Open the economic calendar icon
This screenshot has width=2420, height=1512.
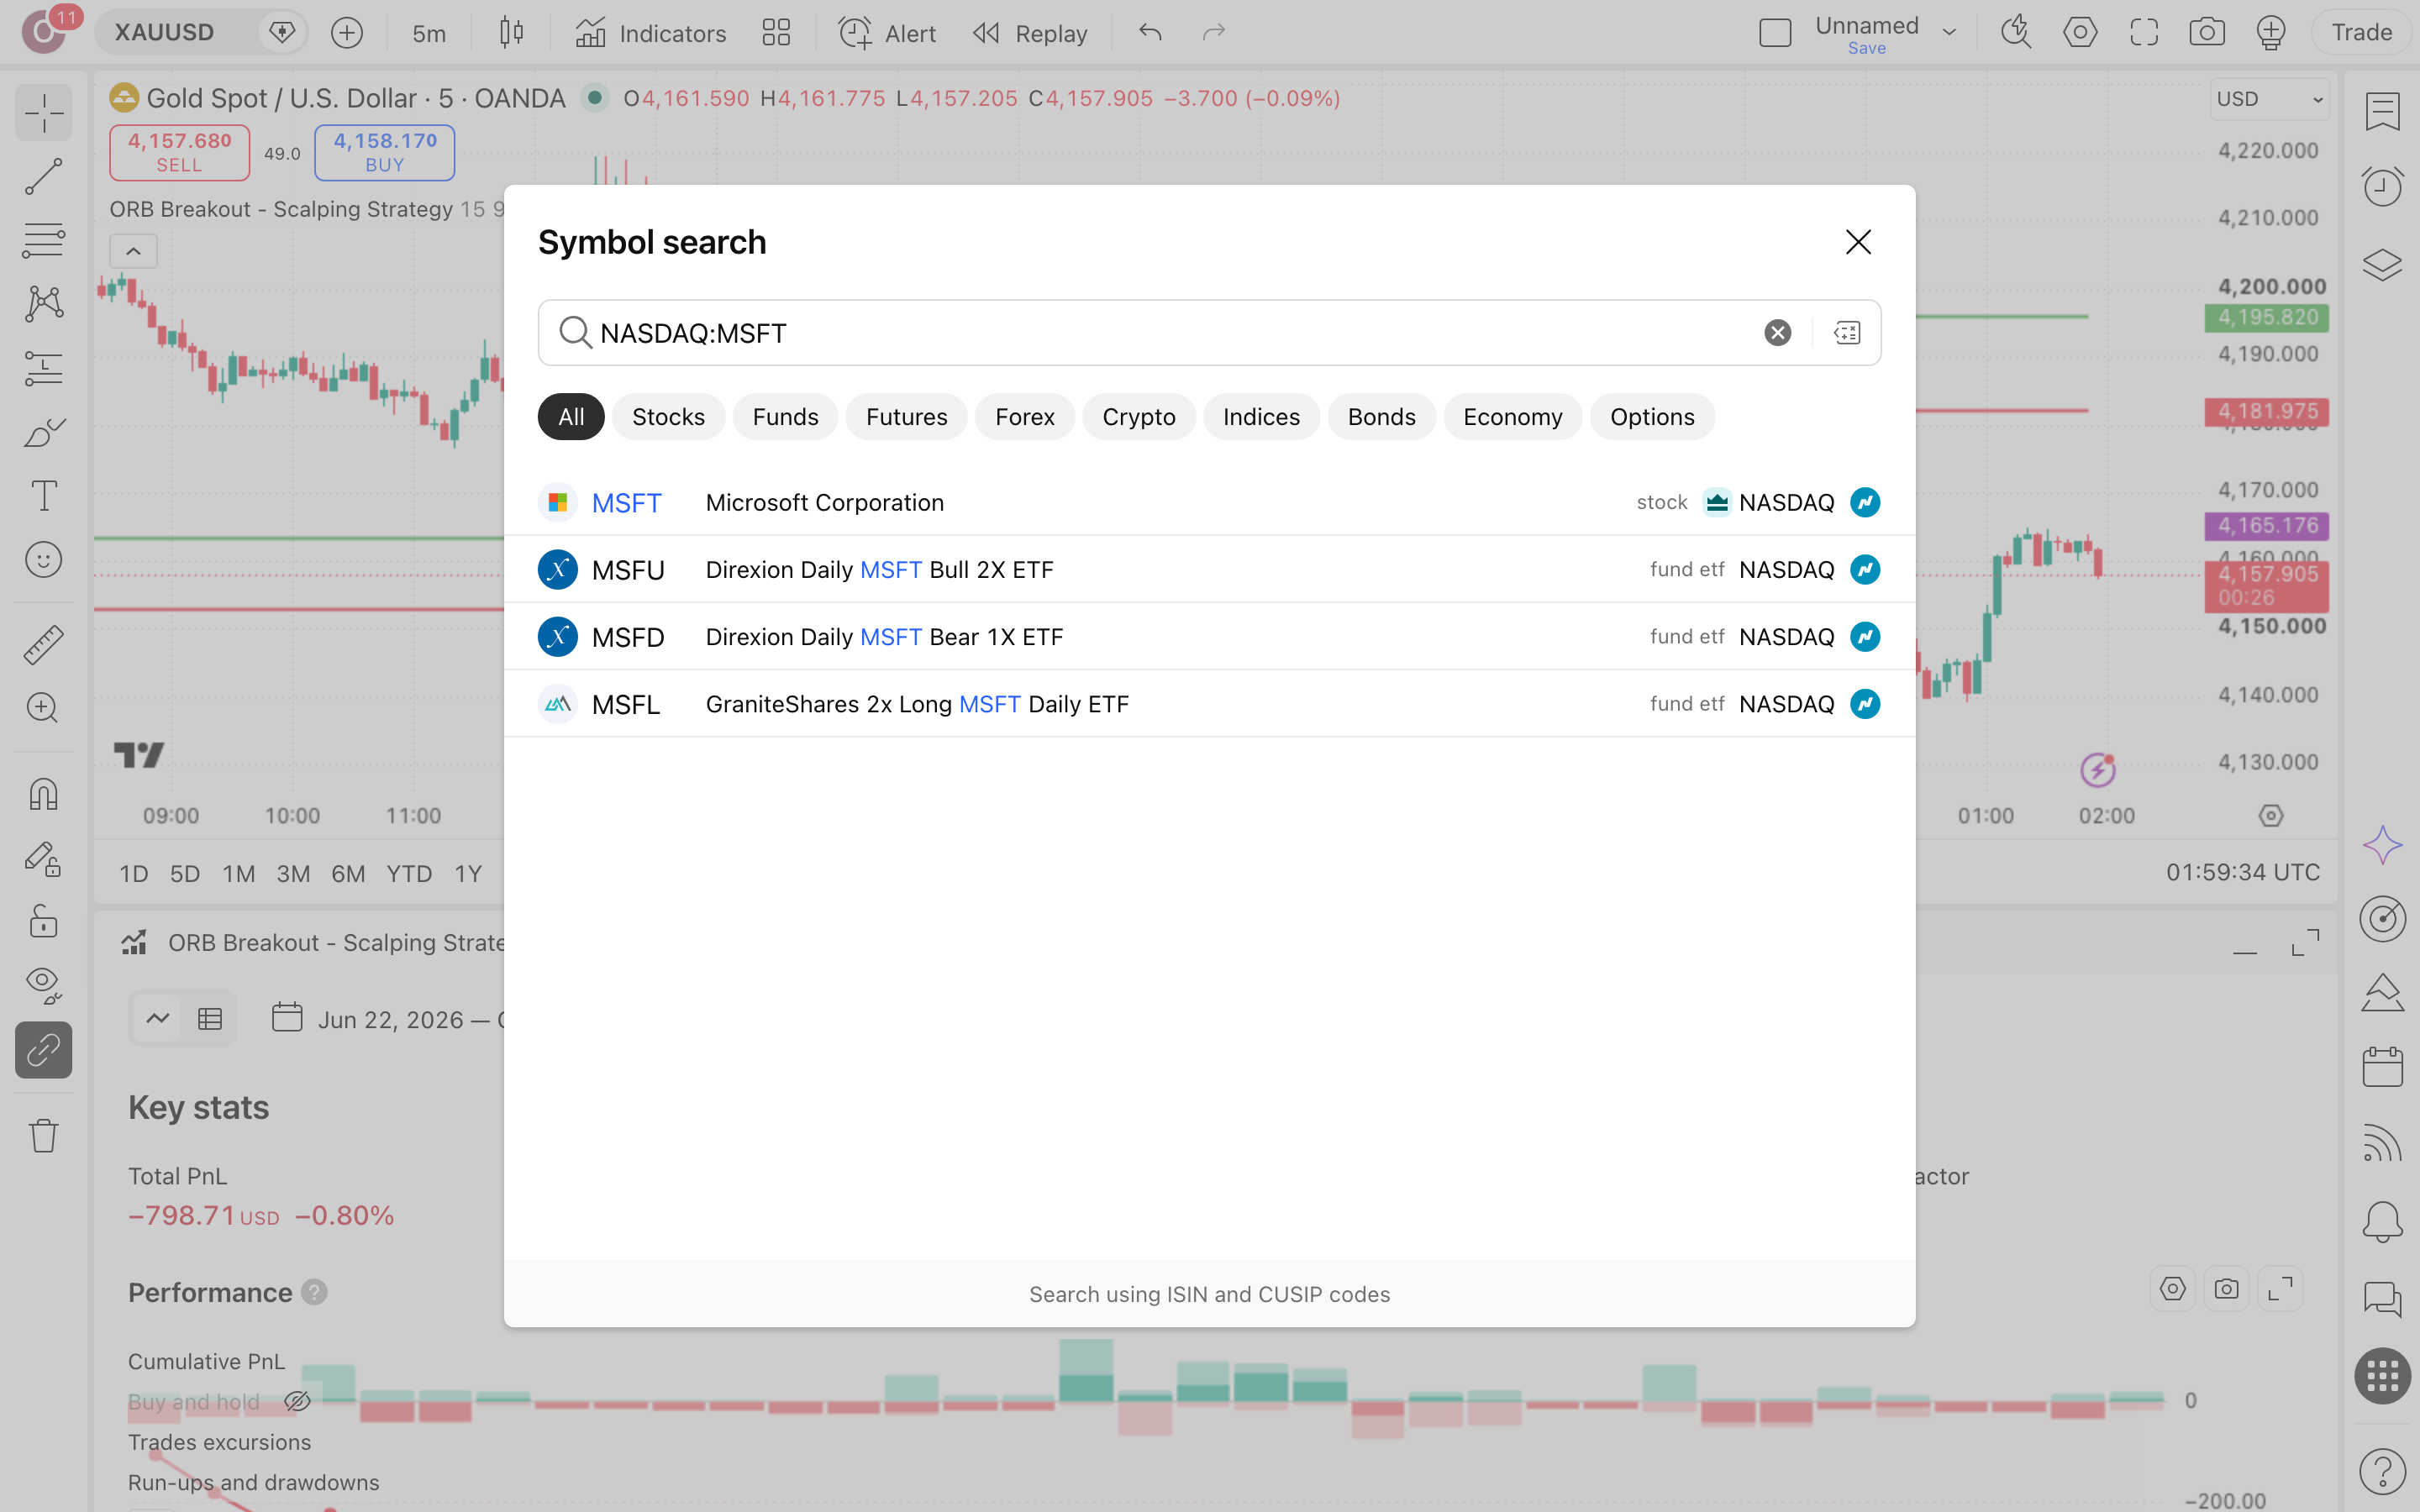pyautogui.click(x=2382, y=1067)
